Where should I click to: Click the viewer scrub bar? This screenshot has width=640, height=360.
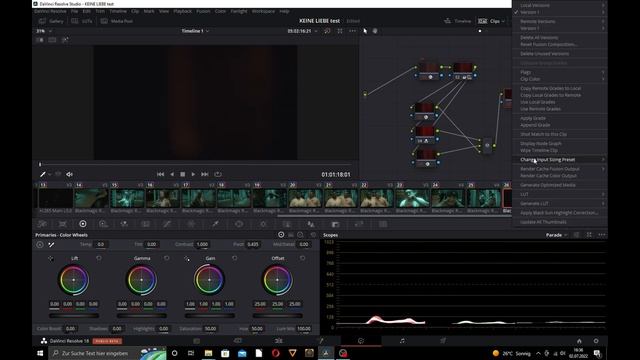[x=195, y=164]
